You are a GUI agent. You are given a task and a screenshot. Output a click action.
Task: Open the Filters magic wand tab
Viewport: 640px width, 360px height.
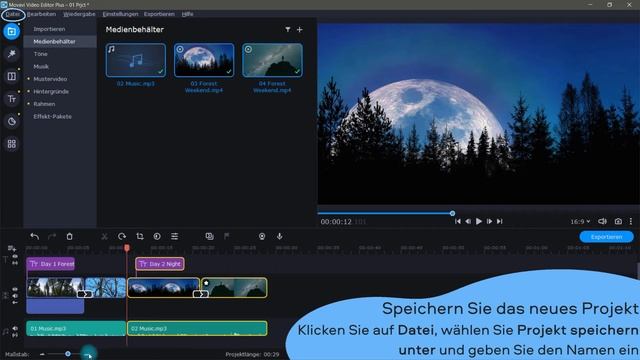click(11, 54)
